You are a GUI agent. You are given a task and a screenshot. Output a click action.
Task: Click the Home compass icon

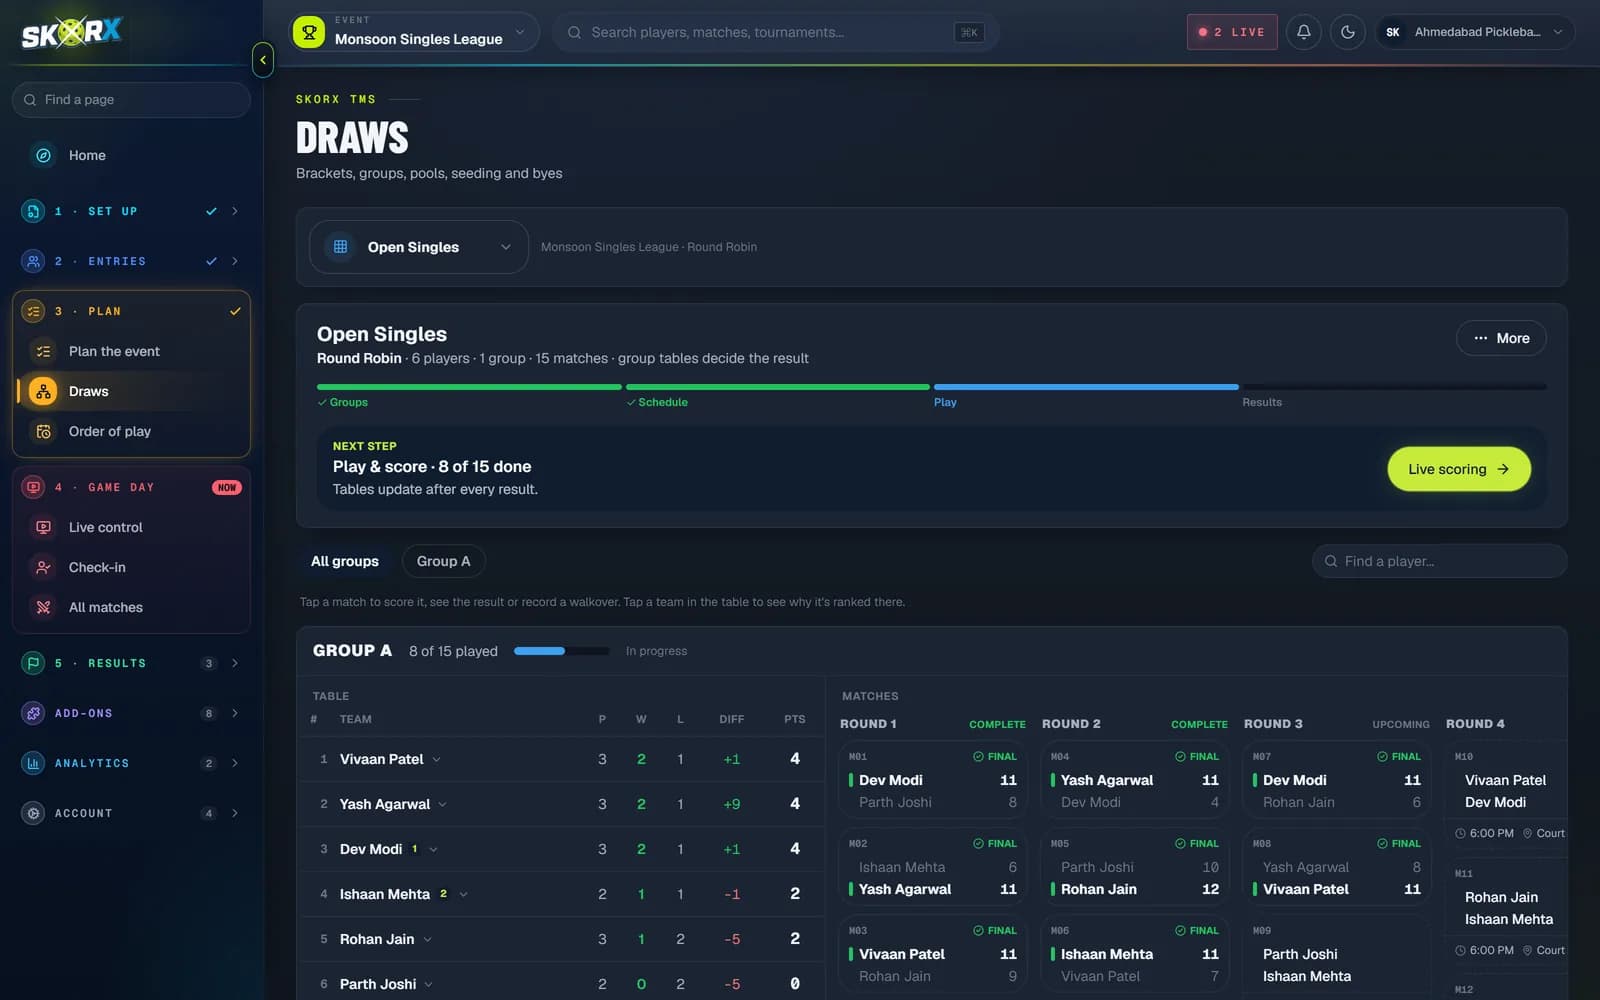point(43,155)
